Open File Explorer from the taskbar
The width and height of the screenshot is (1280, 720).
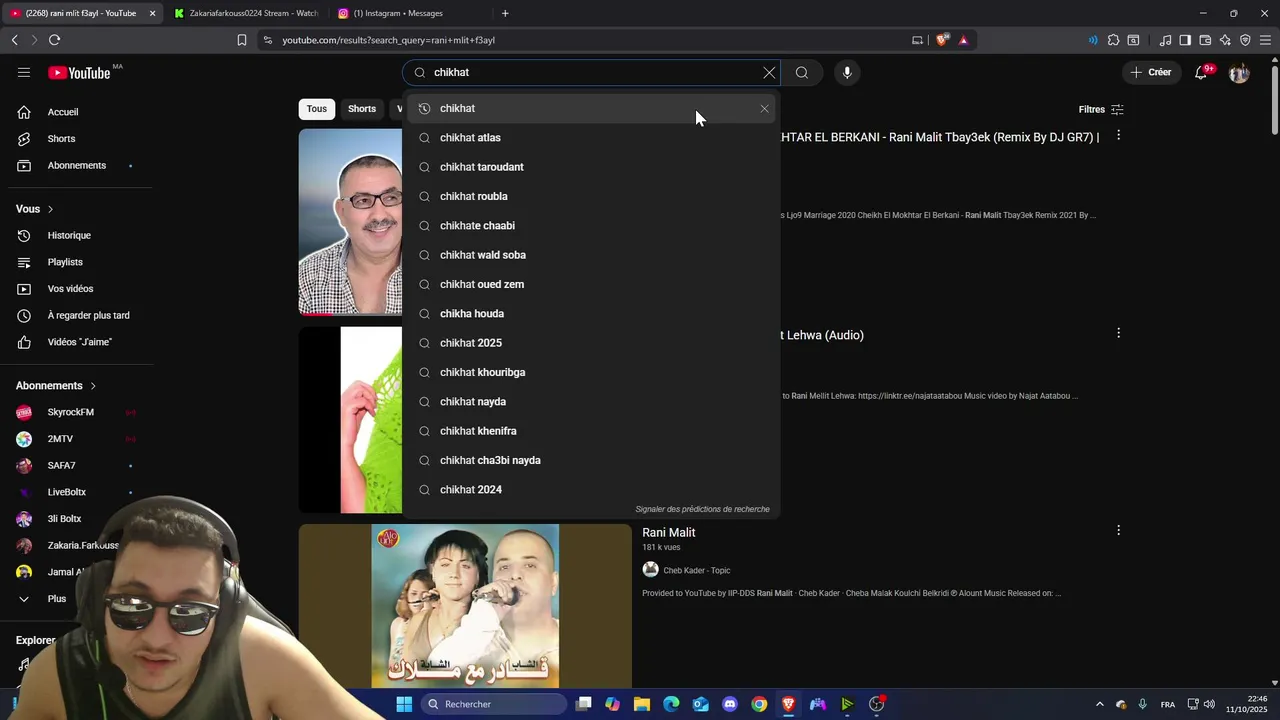click(x=642, y=704)
